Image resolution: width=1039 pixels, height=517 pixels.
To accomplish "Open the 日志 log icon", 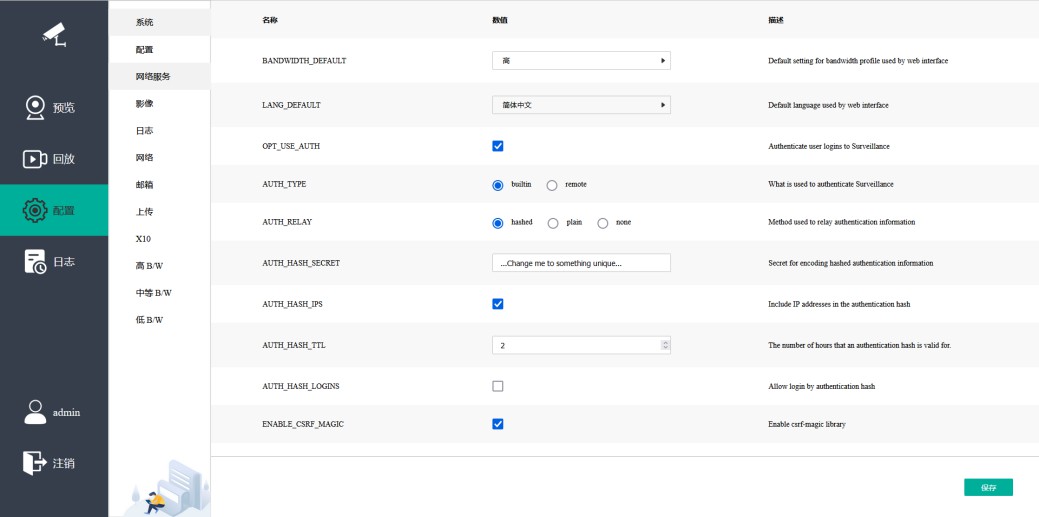I will click(x=35, y=262).
